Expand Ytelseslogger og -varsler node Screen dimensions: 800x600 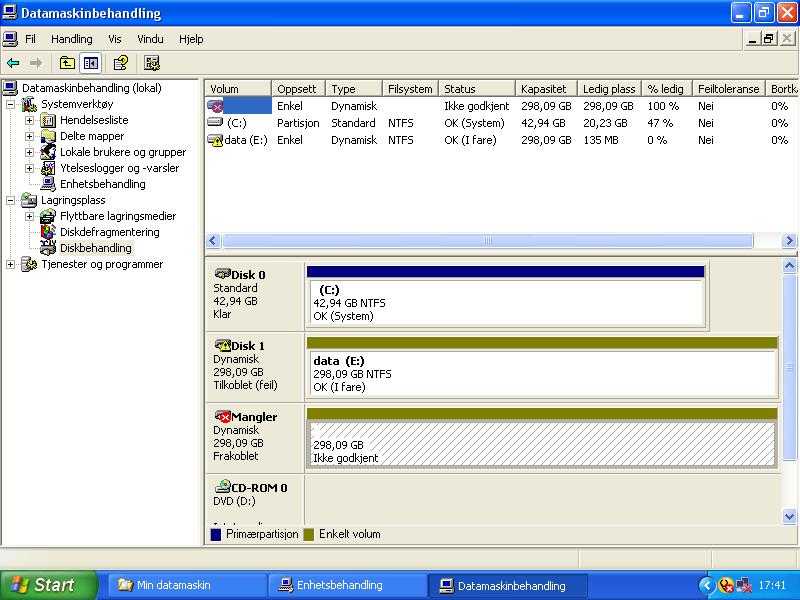coord(30,168)
